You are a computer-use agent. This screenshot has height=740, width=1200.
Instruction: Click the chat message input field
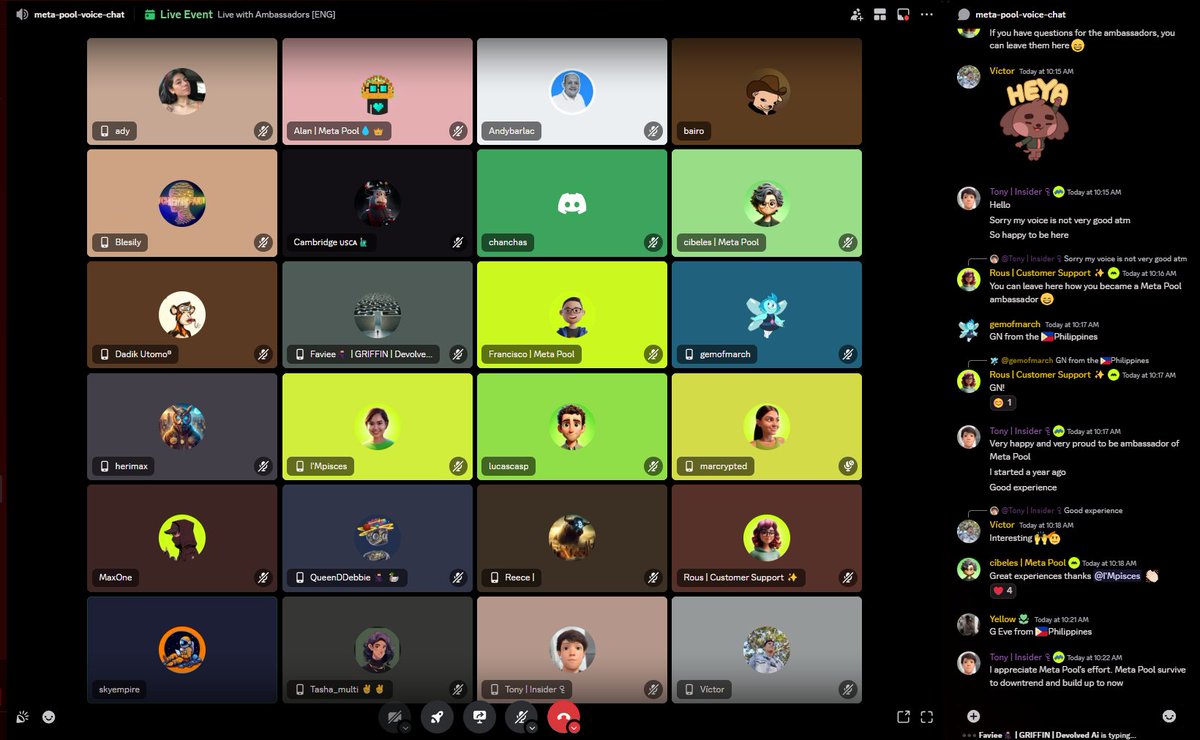[1070, 716]
